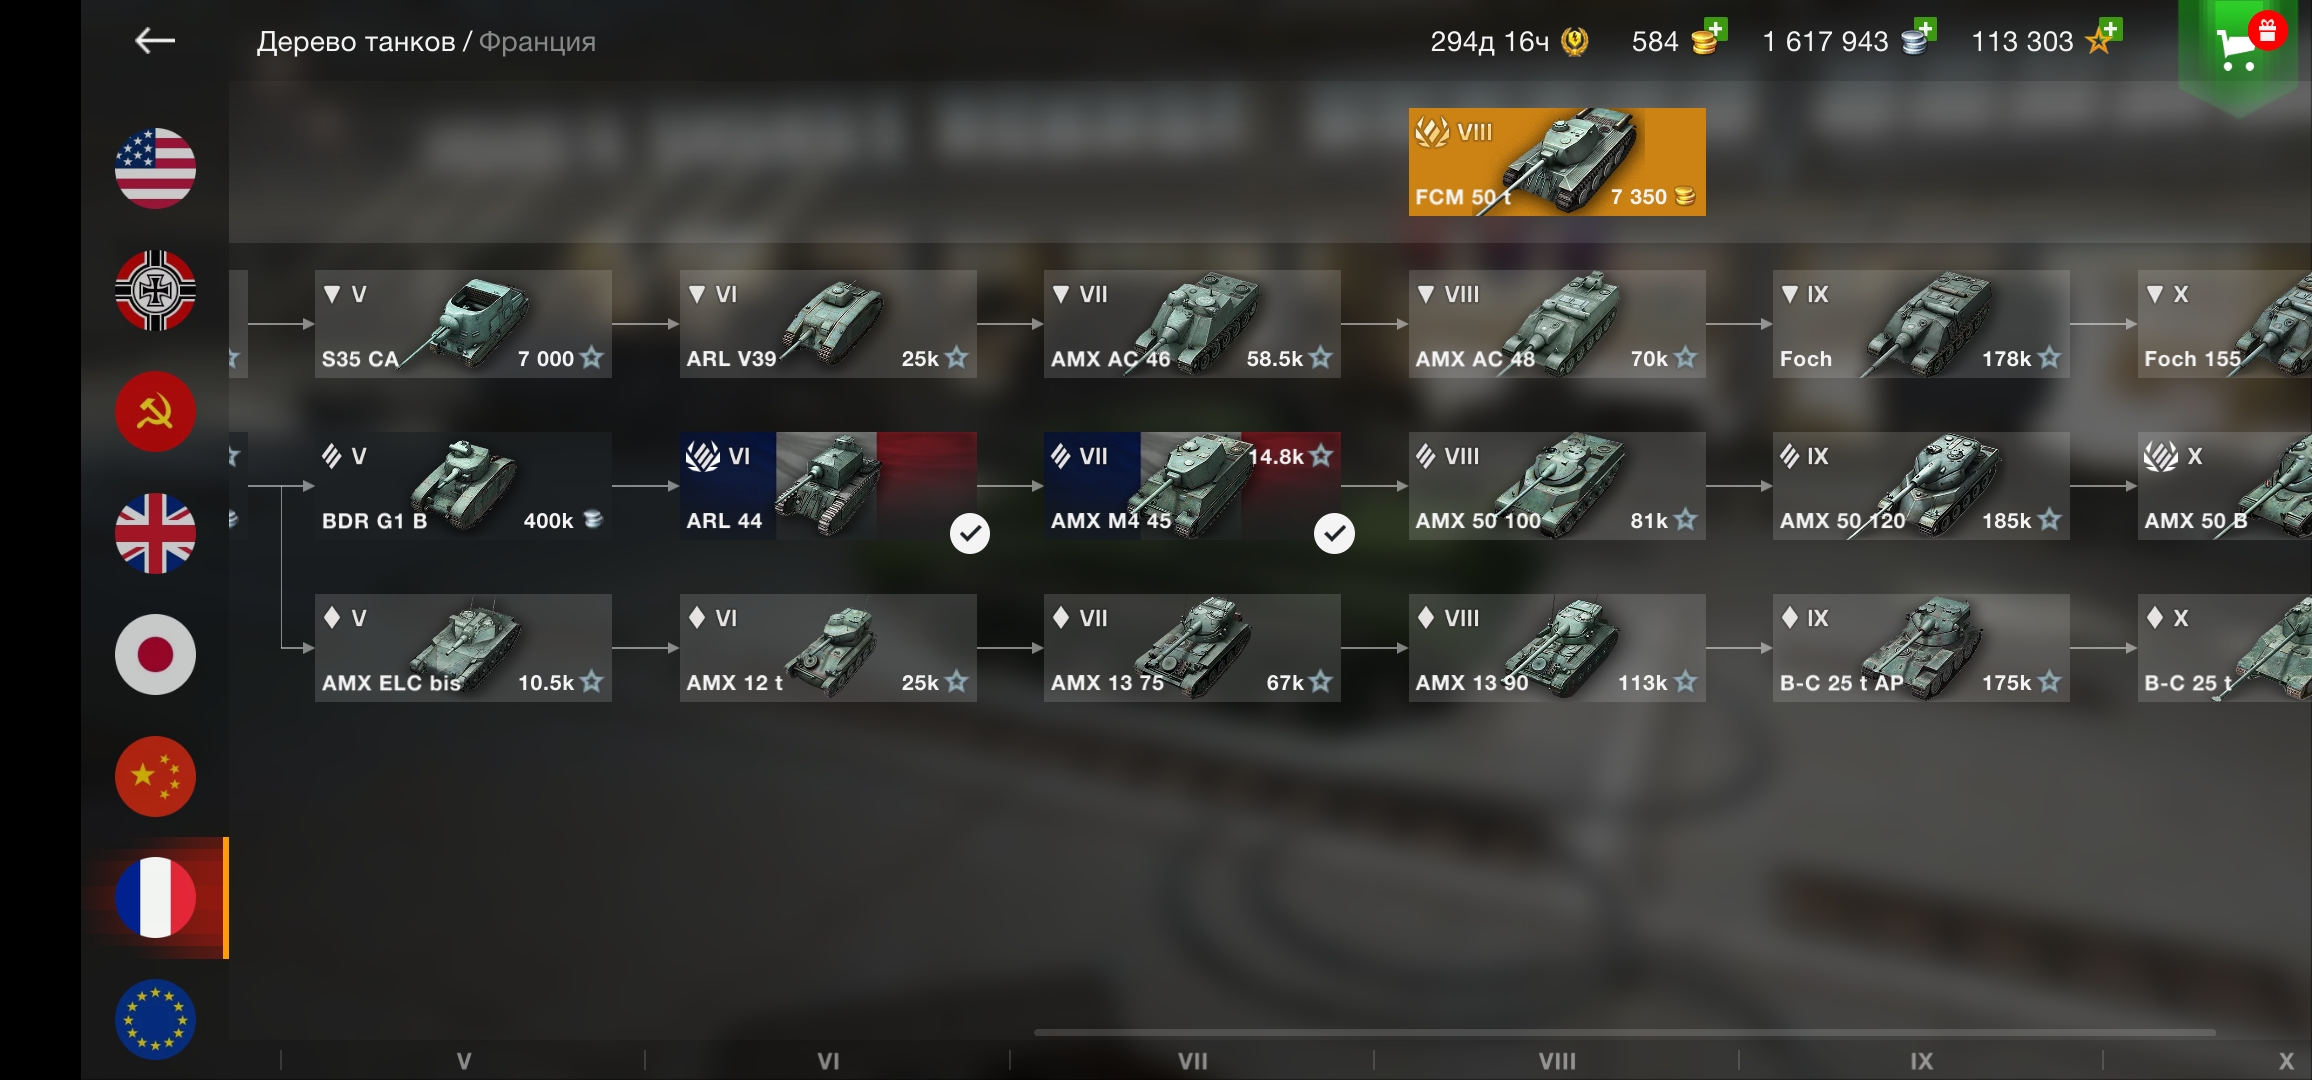This screenshot has width=2312, height=1080.
Task: Jump to tier V column label
Action: click(464, 1061)
